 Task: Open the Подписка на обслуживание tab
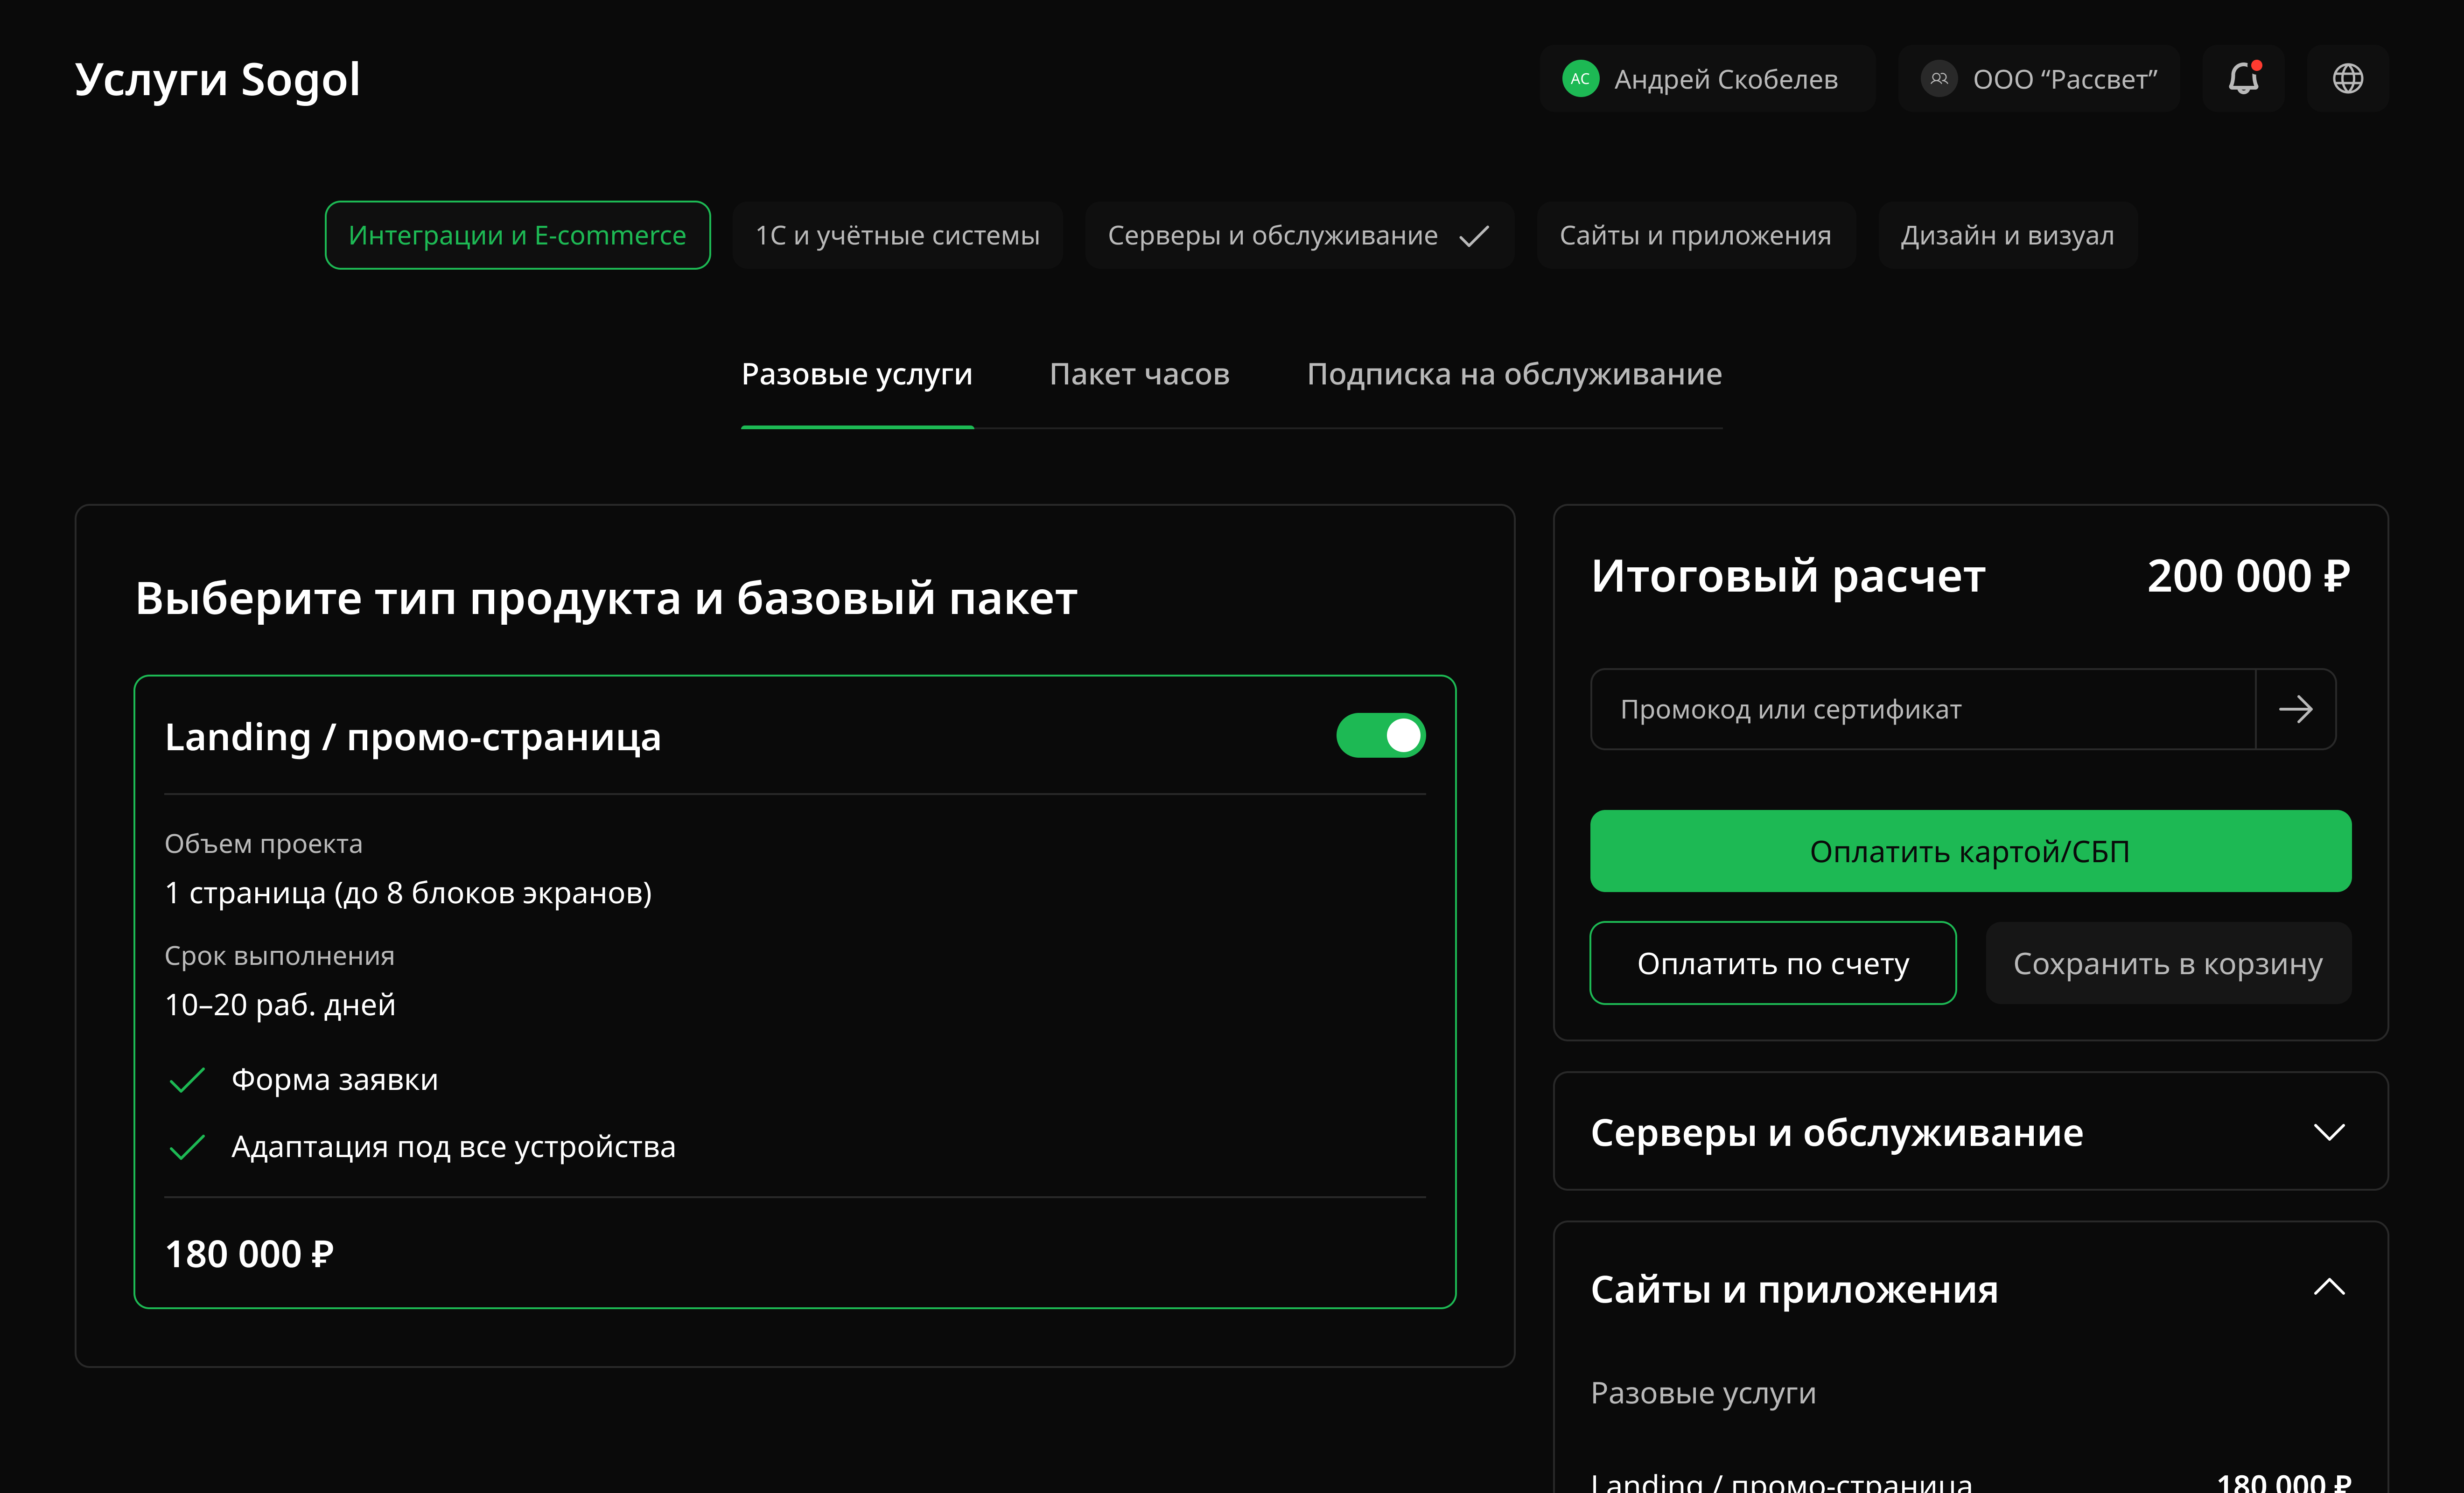[1513, 374]
